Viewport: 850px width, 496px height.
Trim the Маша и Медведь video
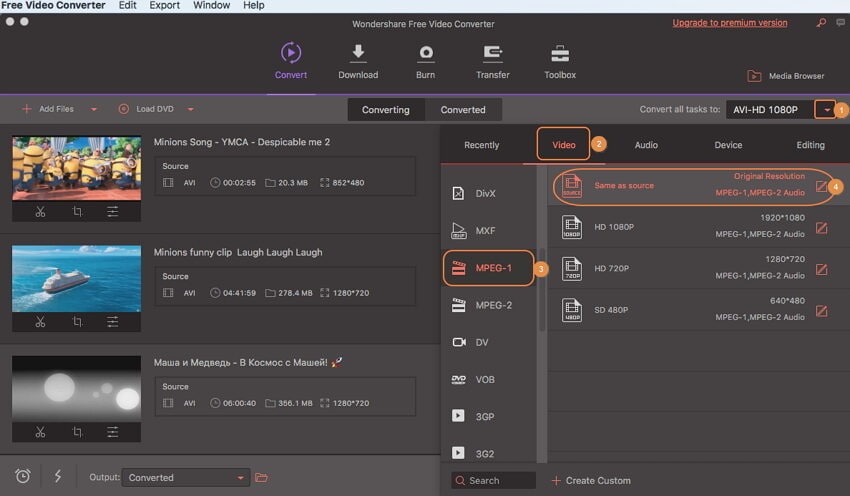pos(41,432)
